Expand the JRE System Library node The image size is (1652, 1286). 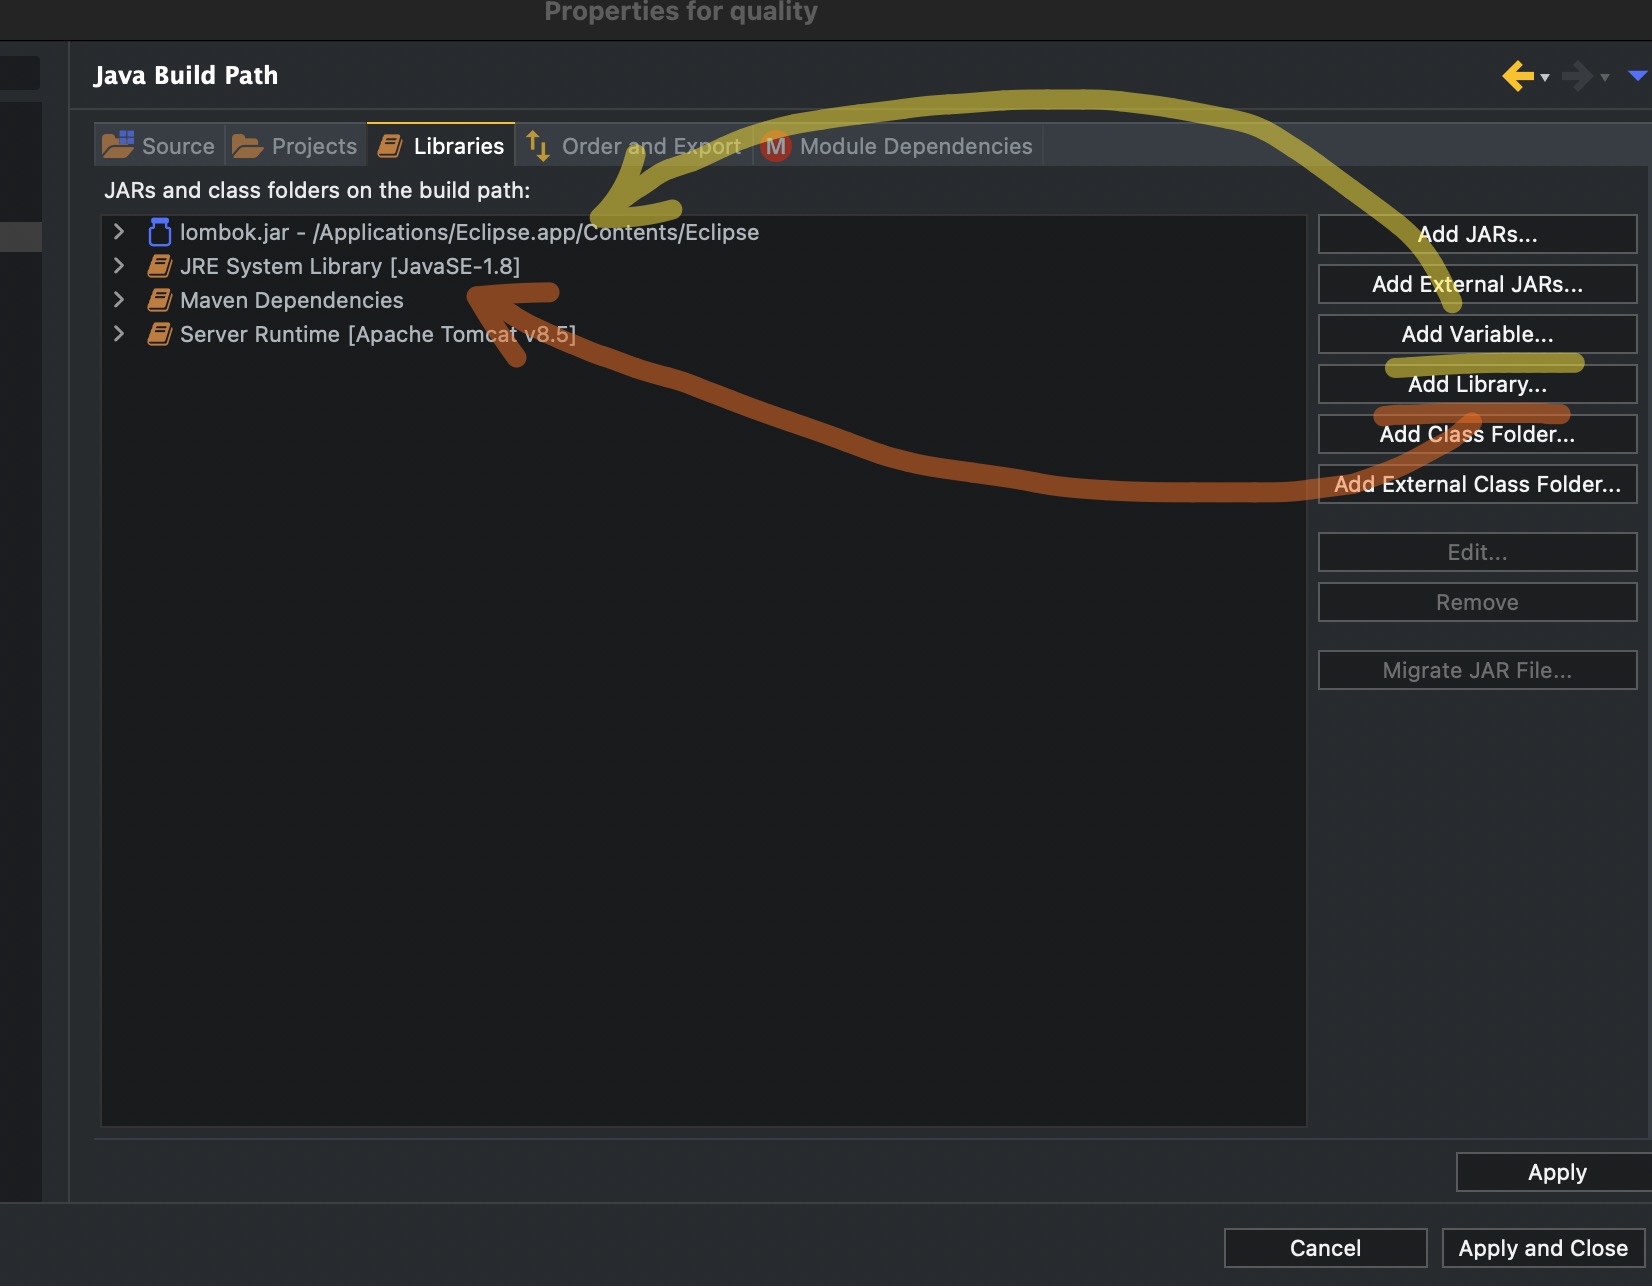[119, 266]
